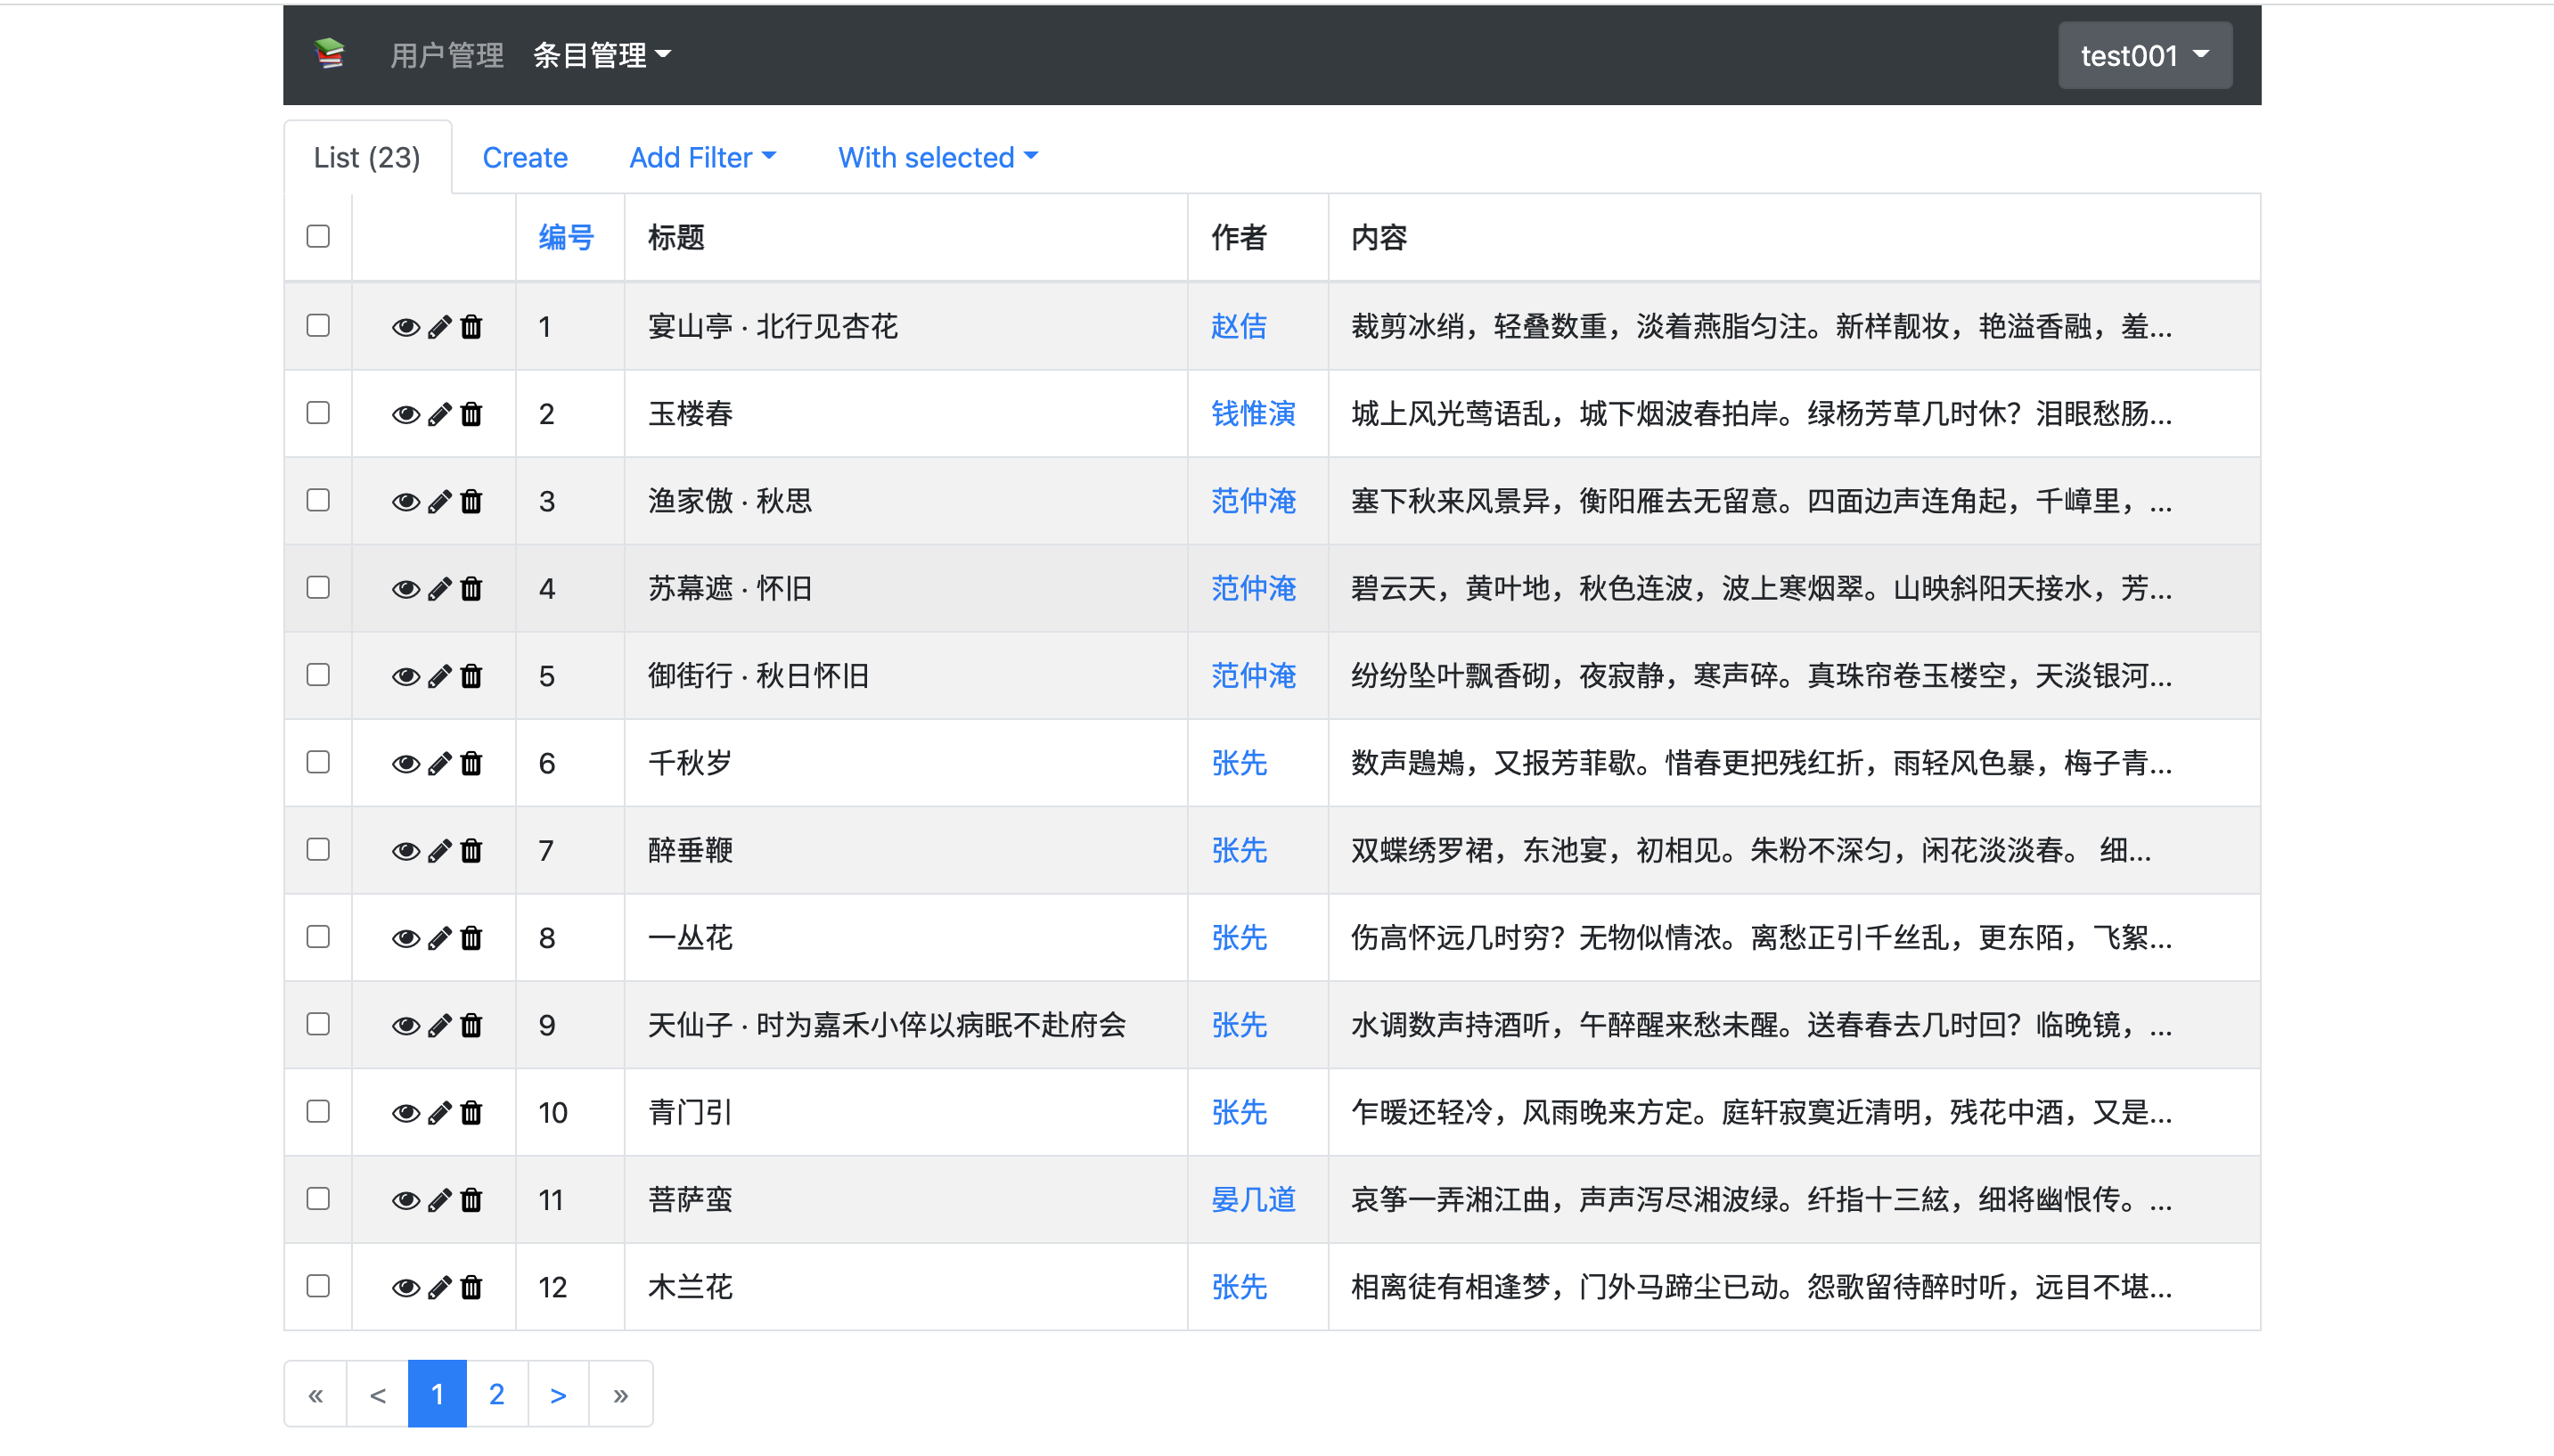Open author link 钱惟演 in row 2
Viewport: 2554px width, 1456px height.
pos(1252,414)
